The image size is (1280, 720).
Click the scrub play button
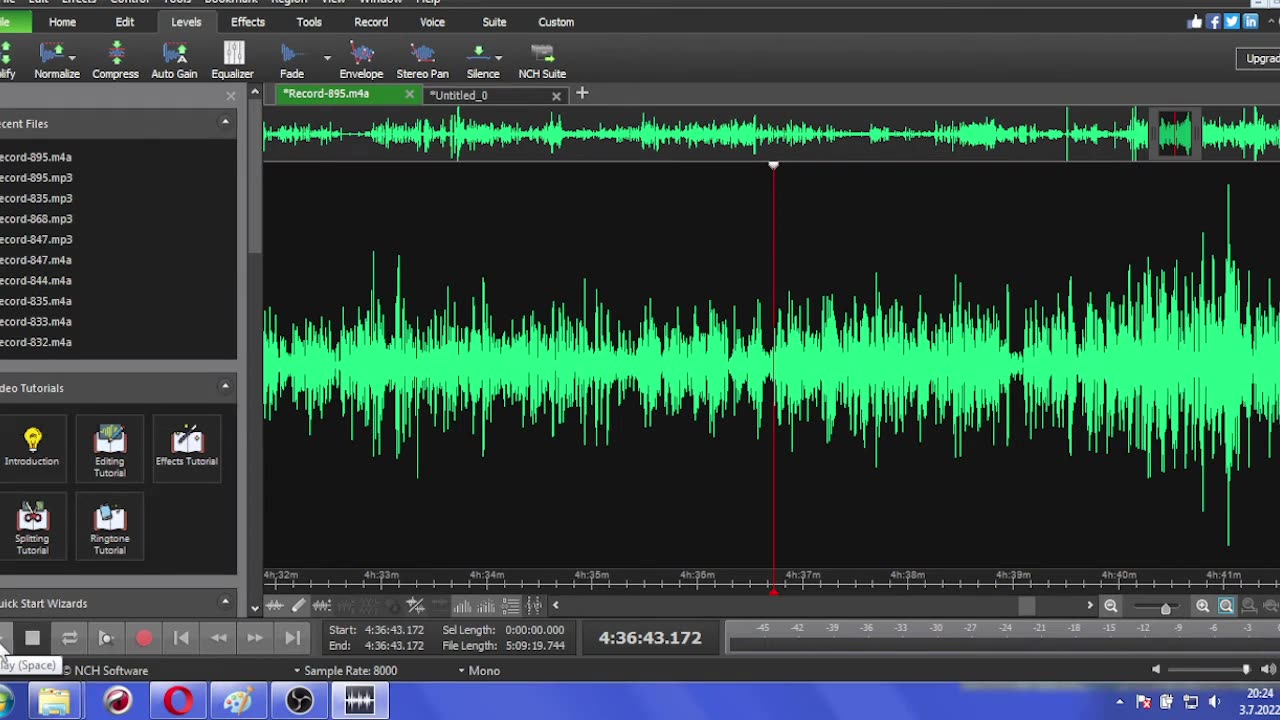point(106,638)
